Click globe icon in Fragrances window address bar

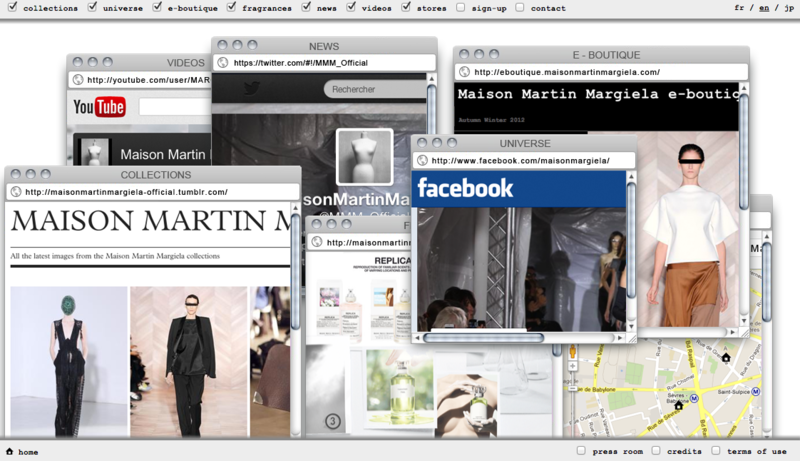(x=317, y=242)
